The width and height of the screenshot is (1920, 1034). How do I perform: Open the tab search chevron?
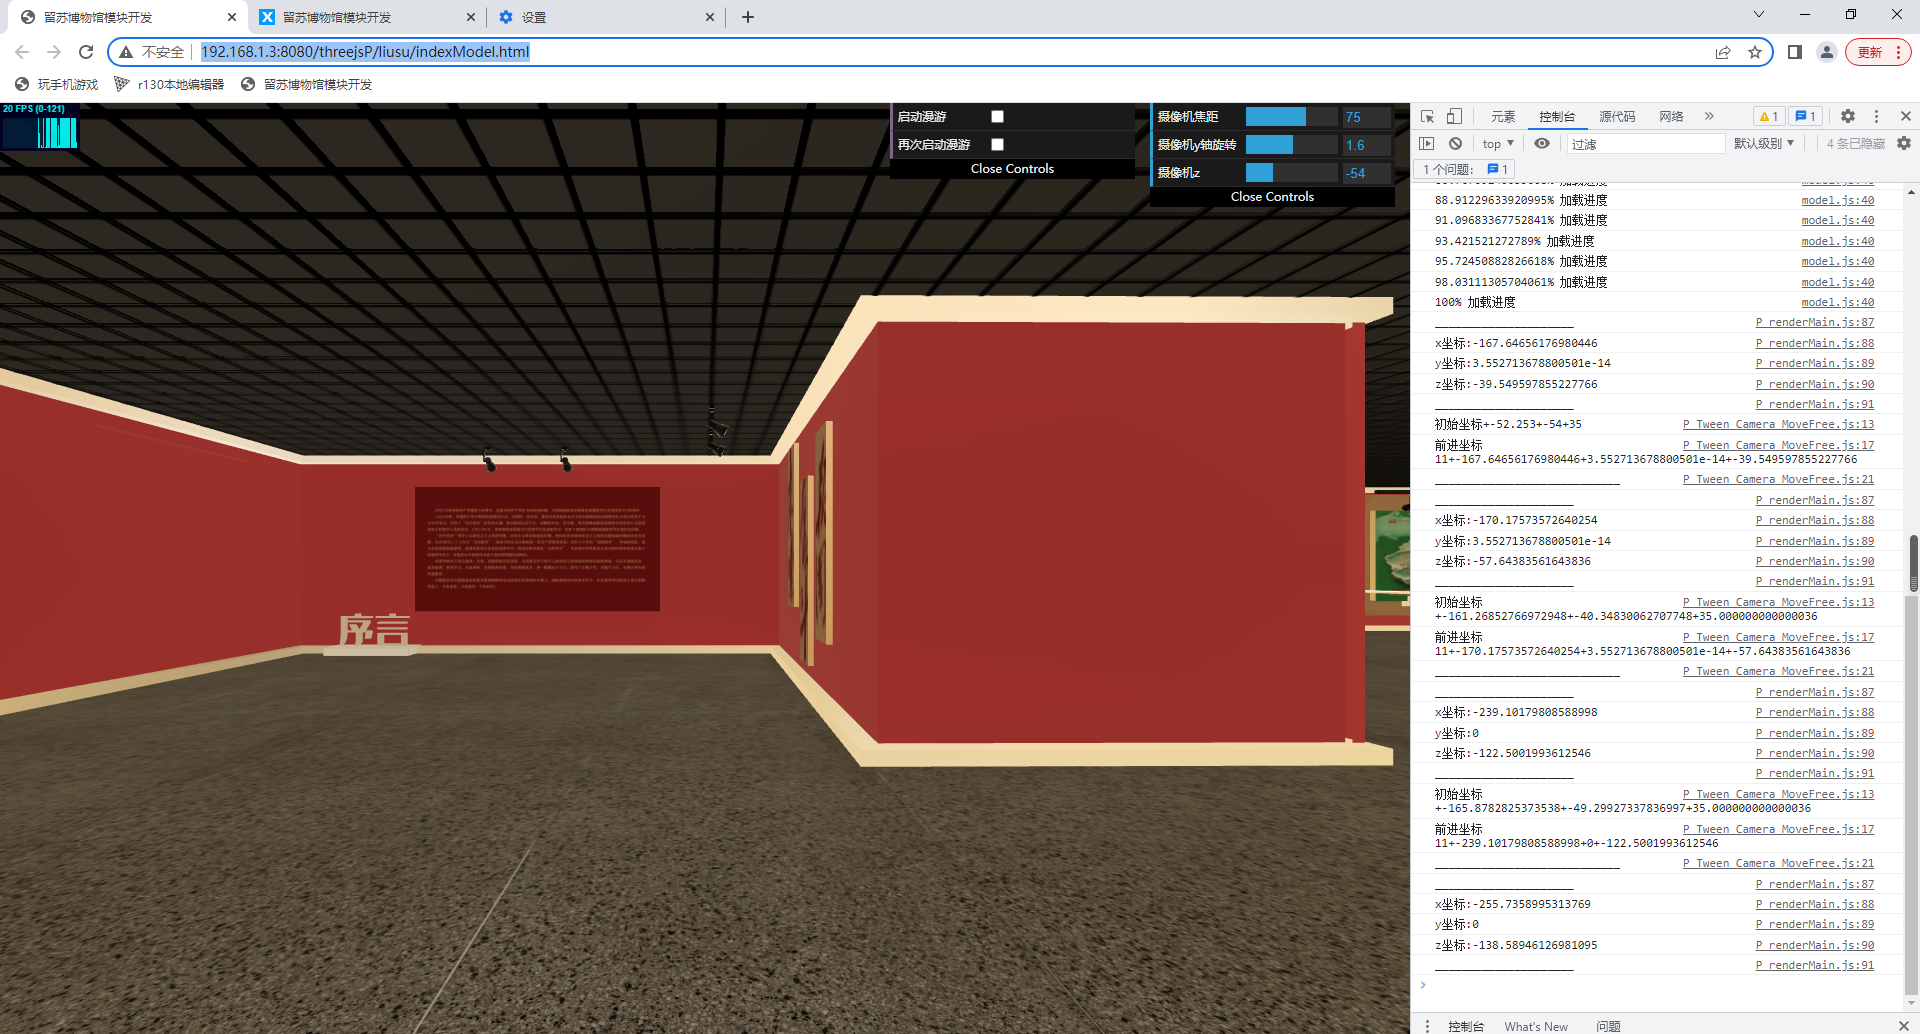point(1759,15)
